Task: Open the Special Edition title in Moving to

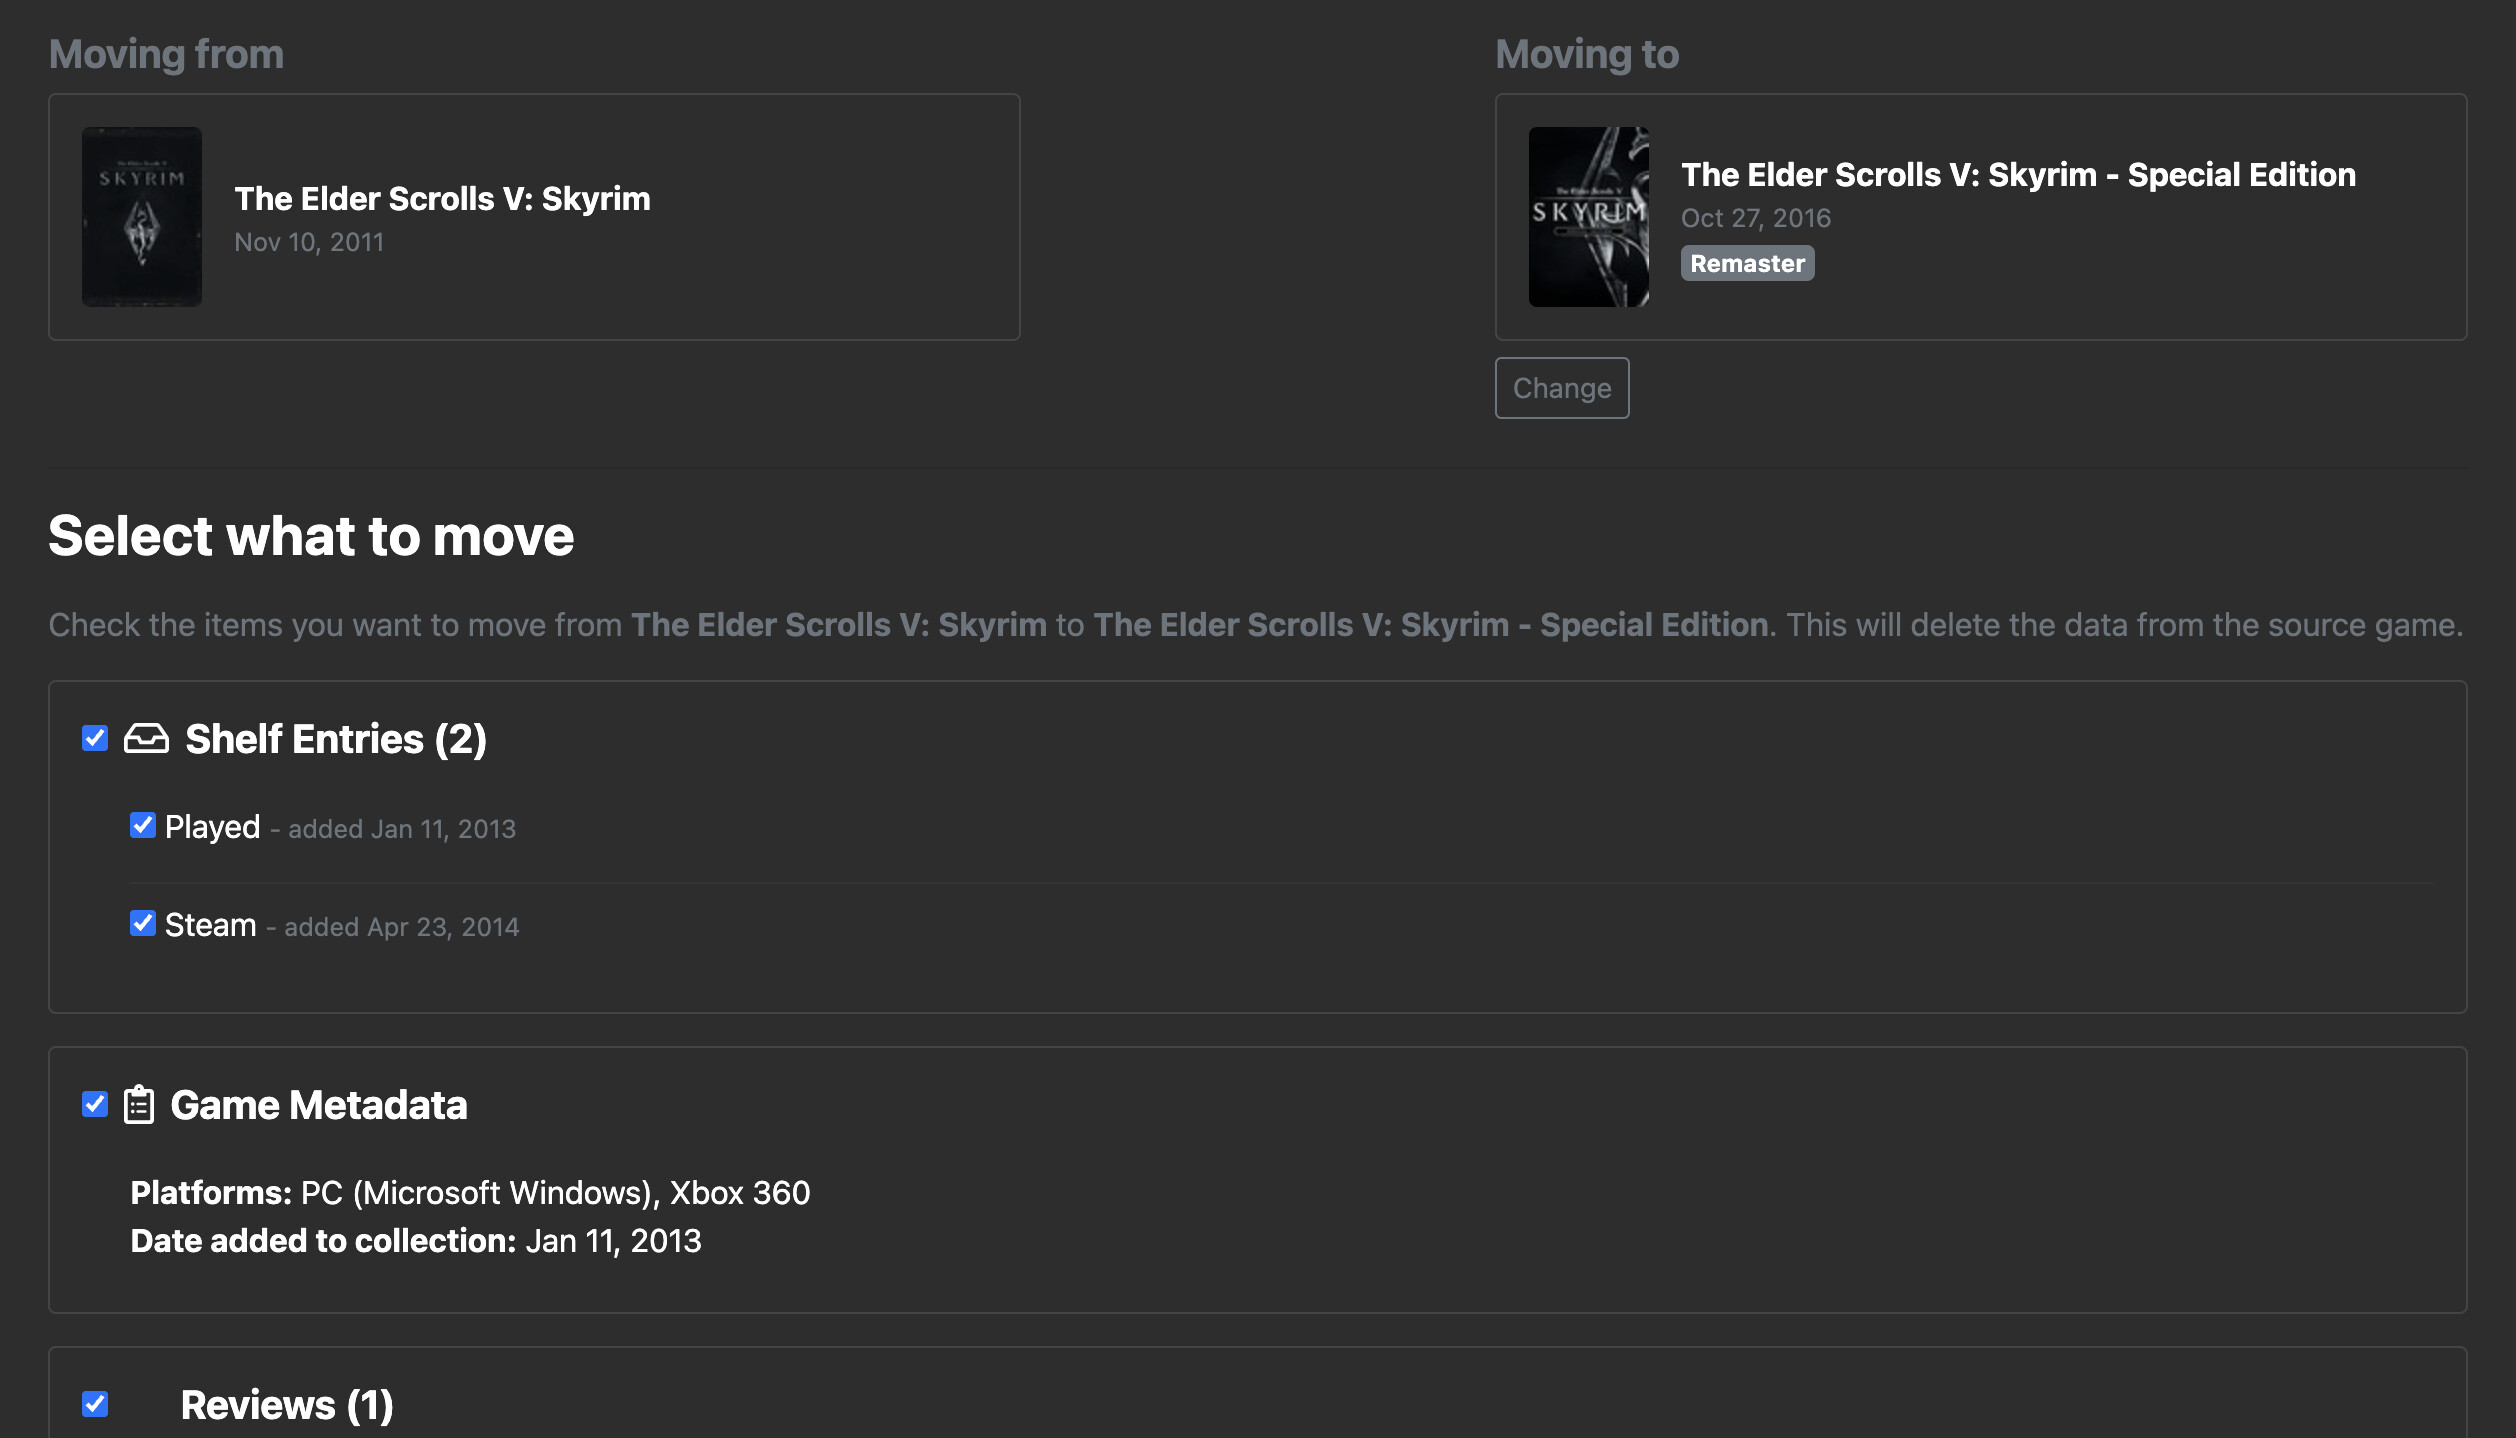Action: click(2018, 175)
